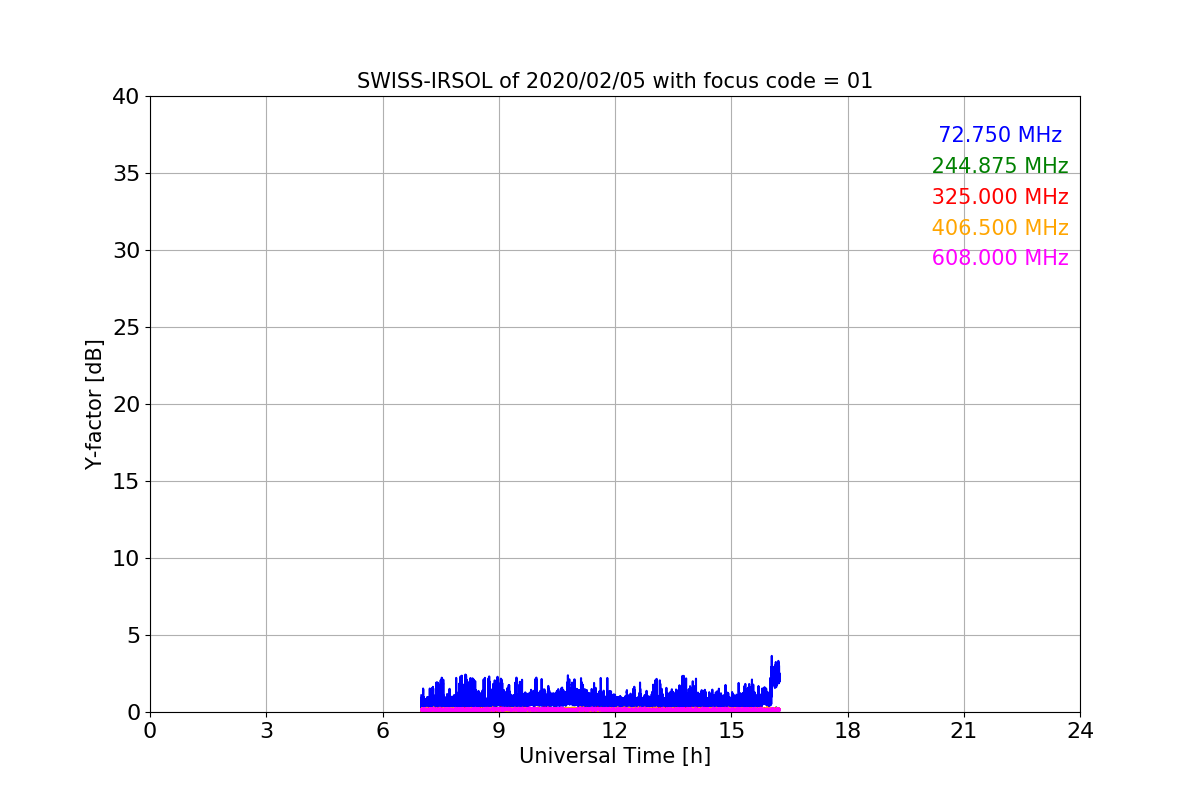The height and width of the screenshot is (800, 1200).
Task: Click x-axis tick value 24
Action: [x=1080, y=731]
